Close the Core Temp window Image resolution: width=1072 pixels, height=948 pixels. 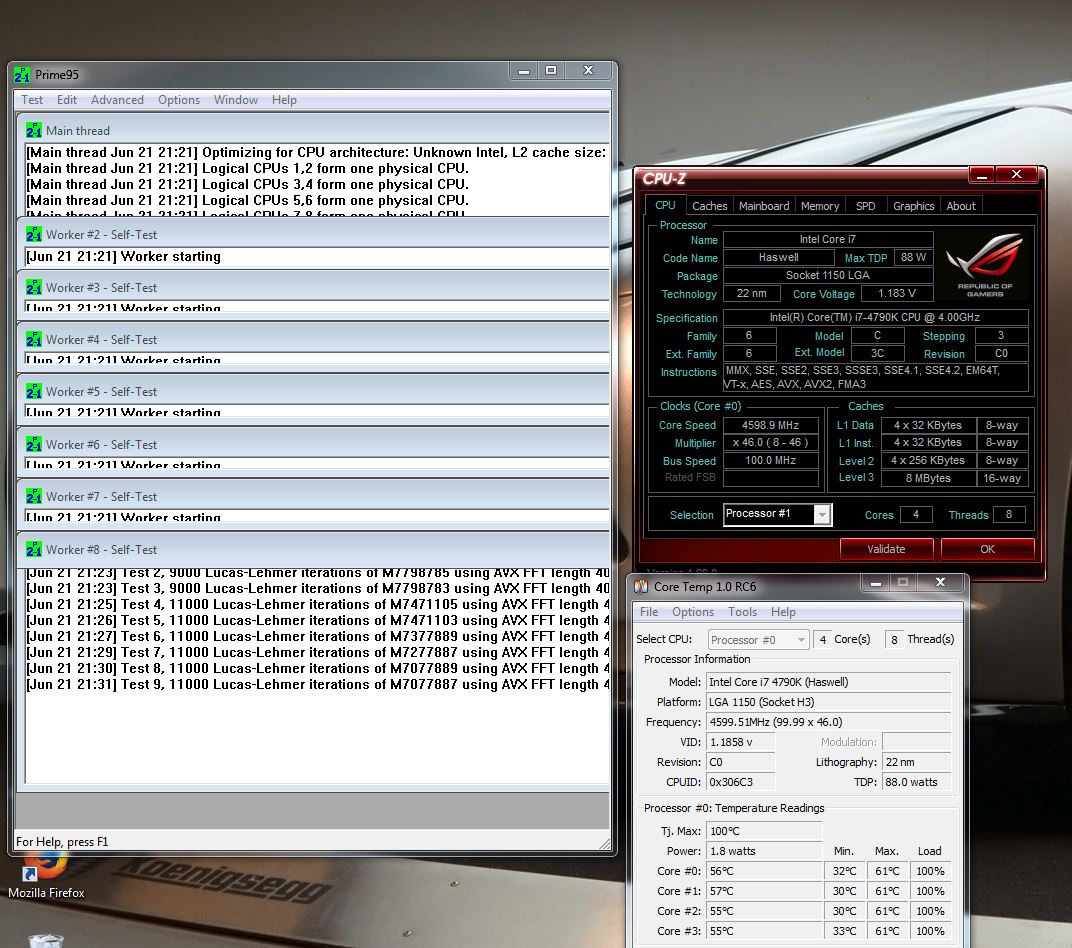[x=940, y=582]
